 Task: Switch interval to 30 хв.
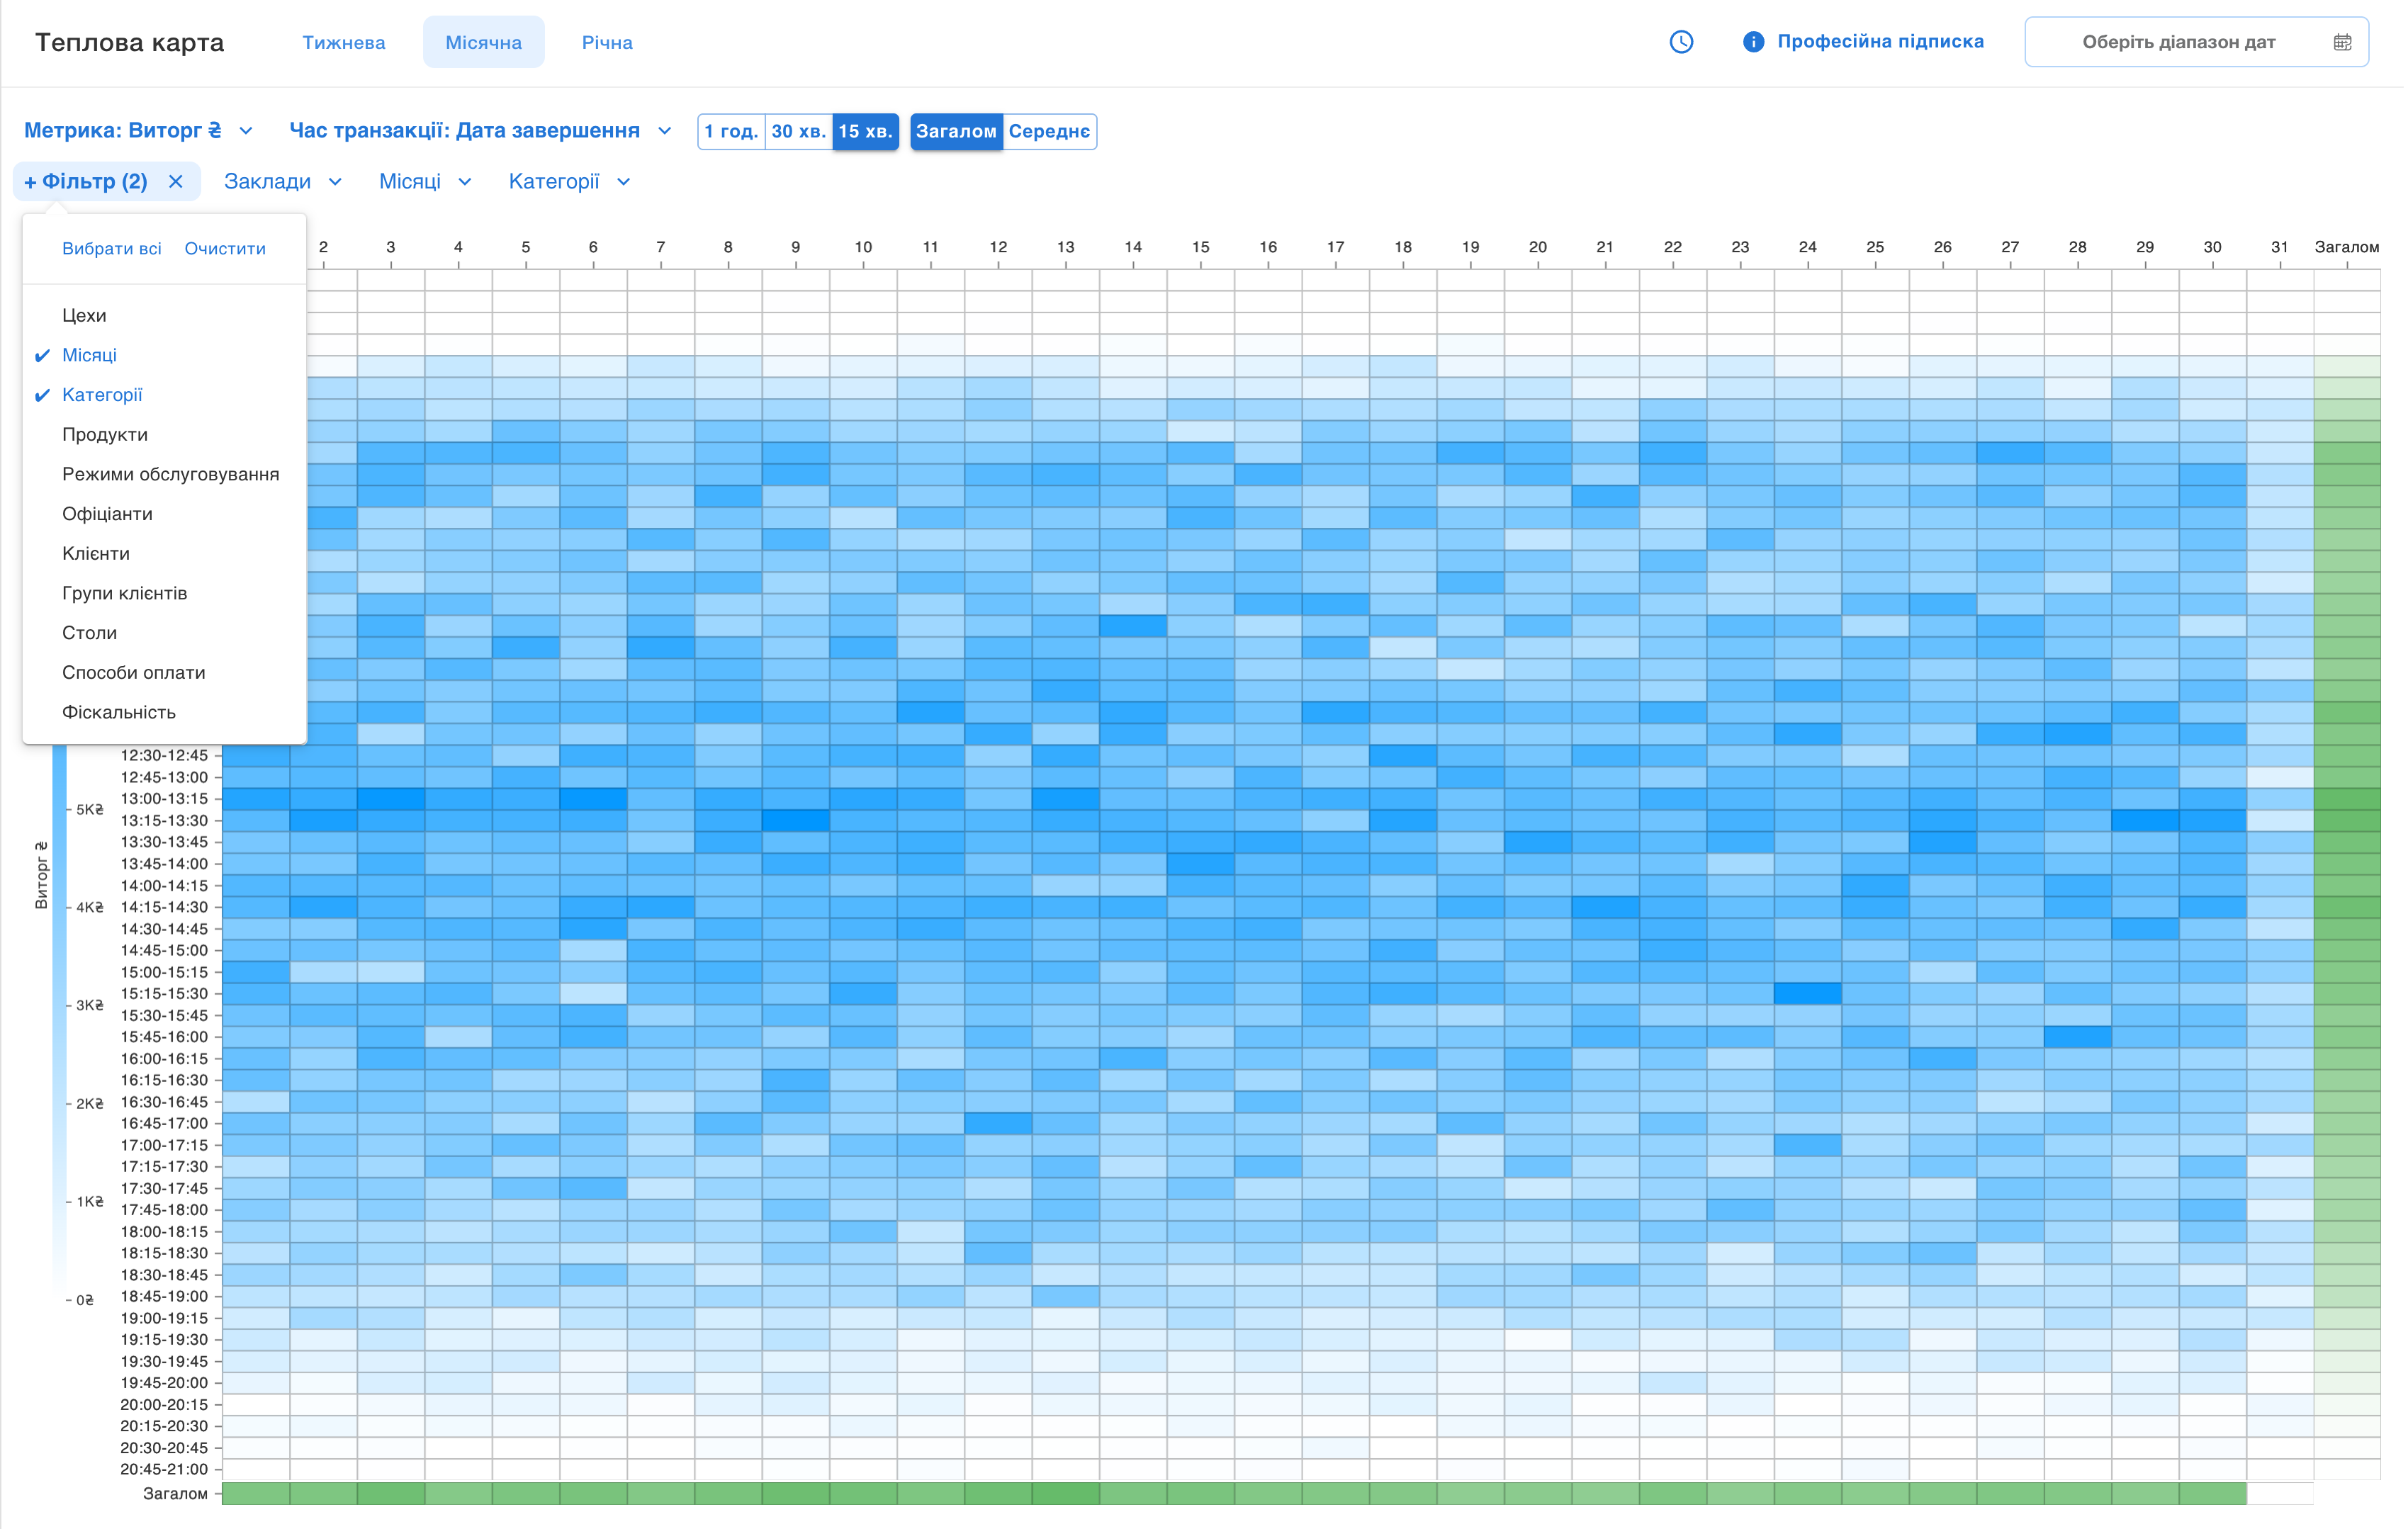[798, 131]
